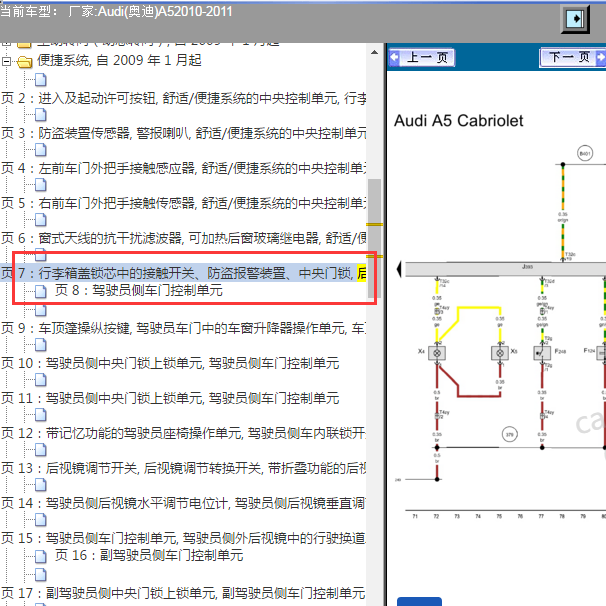Open 页 14 : 驾驶员侧后视镜水平调节电位计 entry
606x606 pixels.
[183, 503]
